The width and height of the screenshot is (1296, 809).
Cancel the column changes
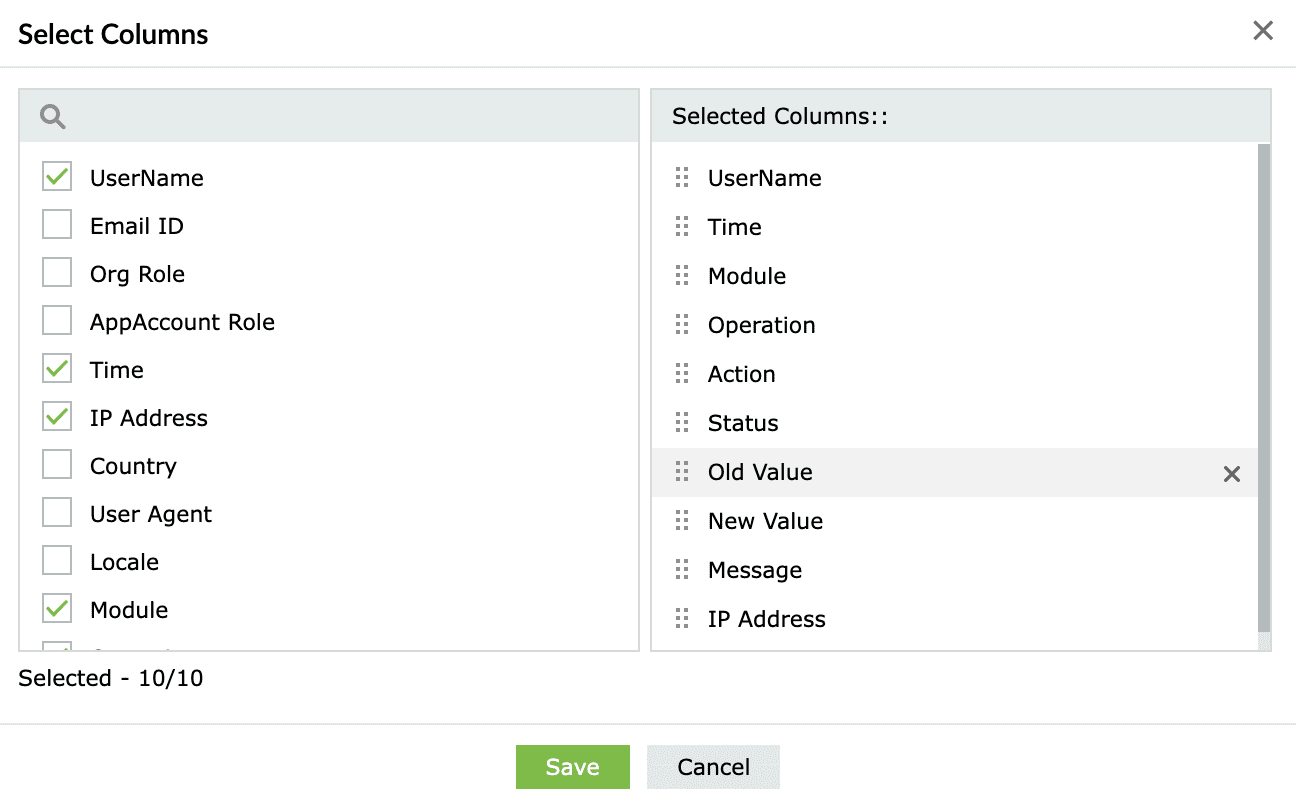point(713,767)
